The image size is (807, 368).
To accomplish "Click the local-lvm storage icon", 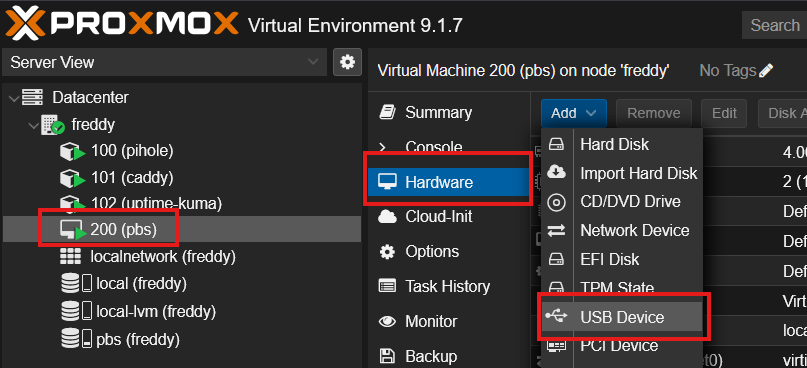I will [76, 311].
